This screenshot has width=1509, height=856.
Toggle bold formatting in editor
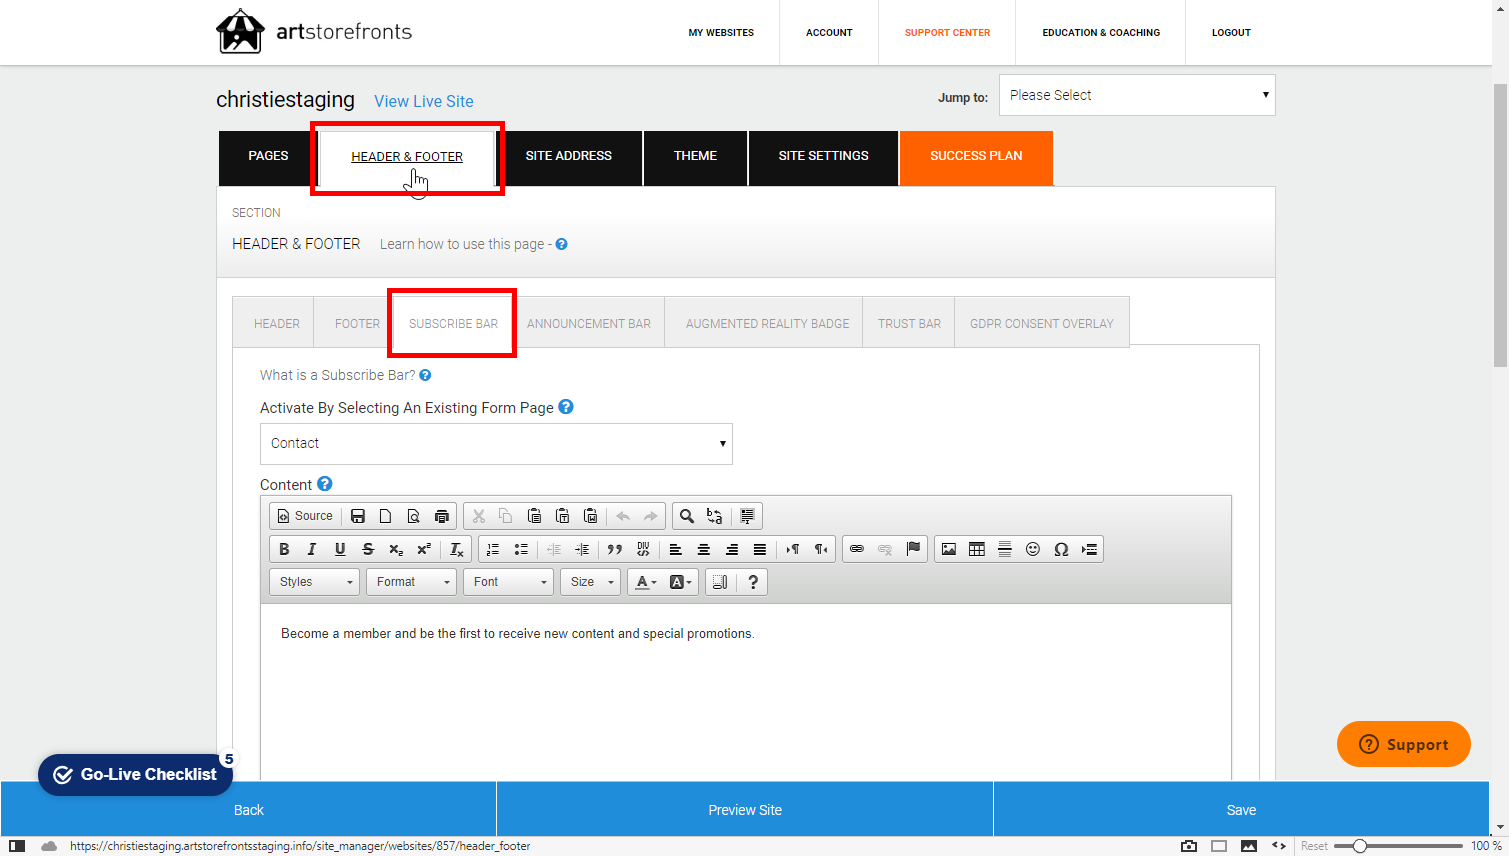click(x=284, y=549)
